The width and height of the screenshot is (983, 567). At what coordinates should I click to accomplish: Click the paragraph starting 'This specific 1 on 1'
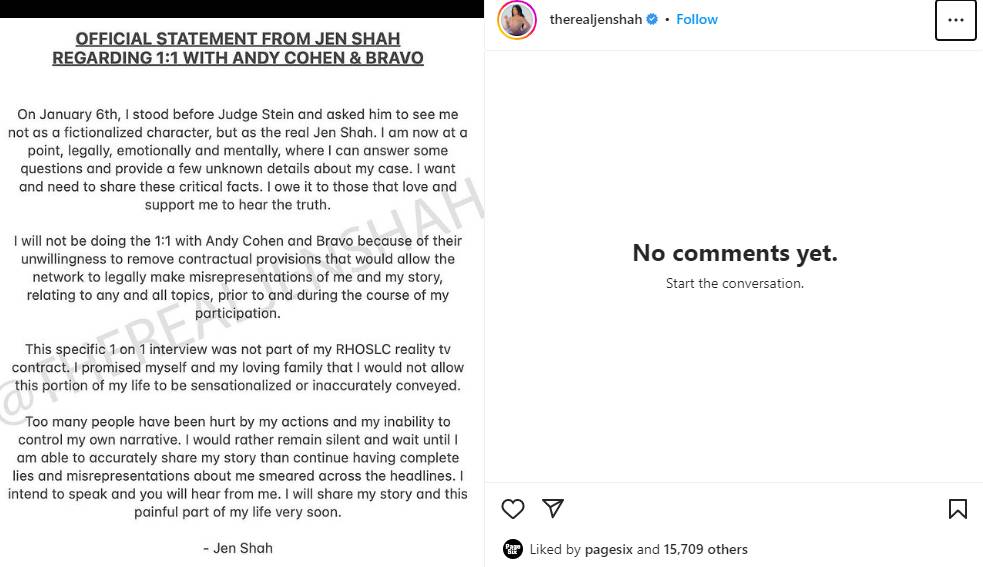pos(238,367)
